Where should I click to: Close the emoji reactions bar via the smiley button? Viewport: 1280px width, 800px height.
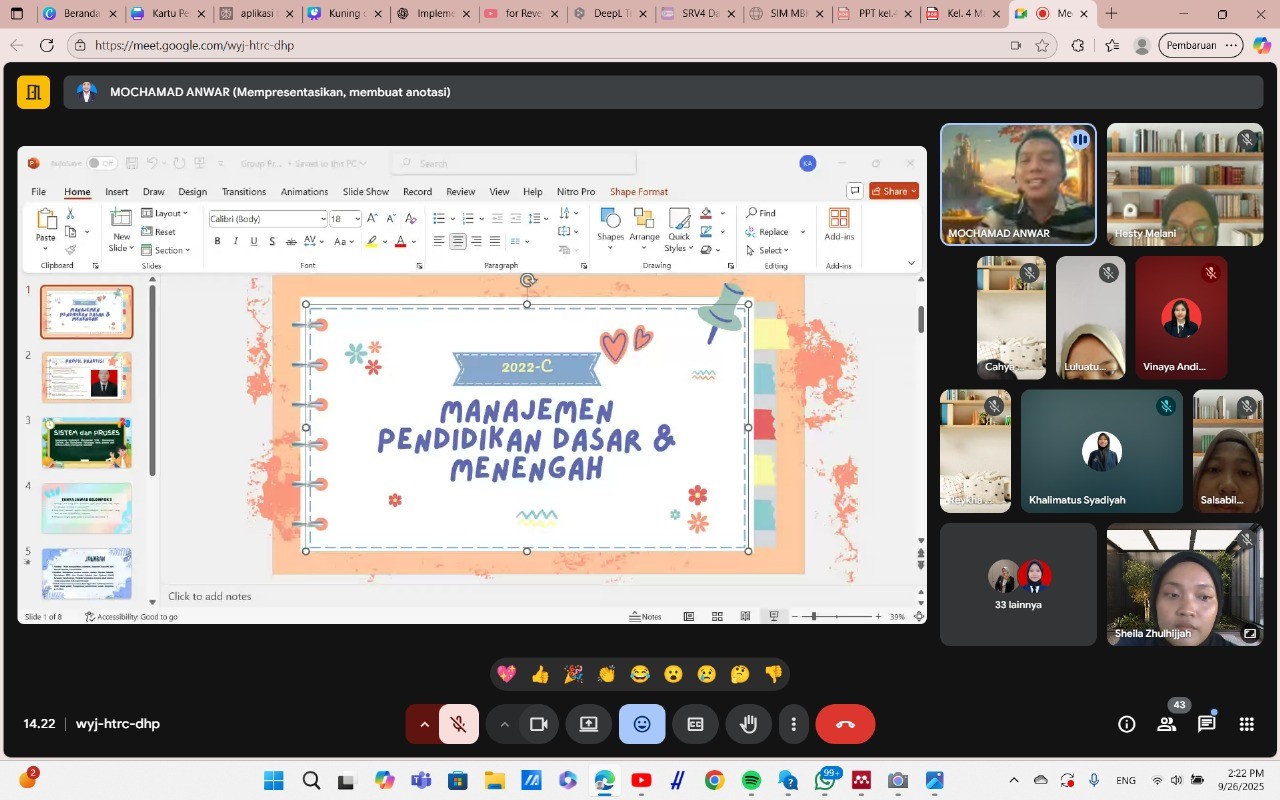pos(642,724)
